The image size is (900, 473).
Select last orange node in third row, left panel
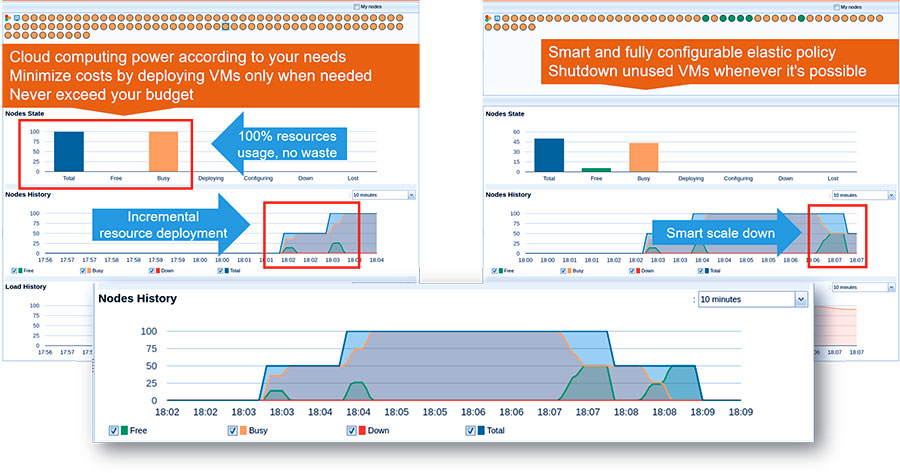click(x=86, y=35)
